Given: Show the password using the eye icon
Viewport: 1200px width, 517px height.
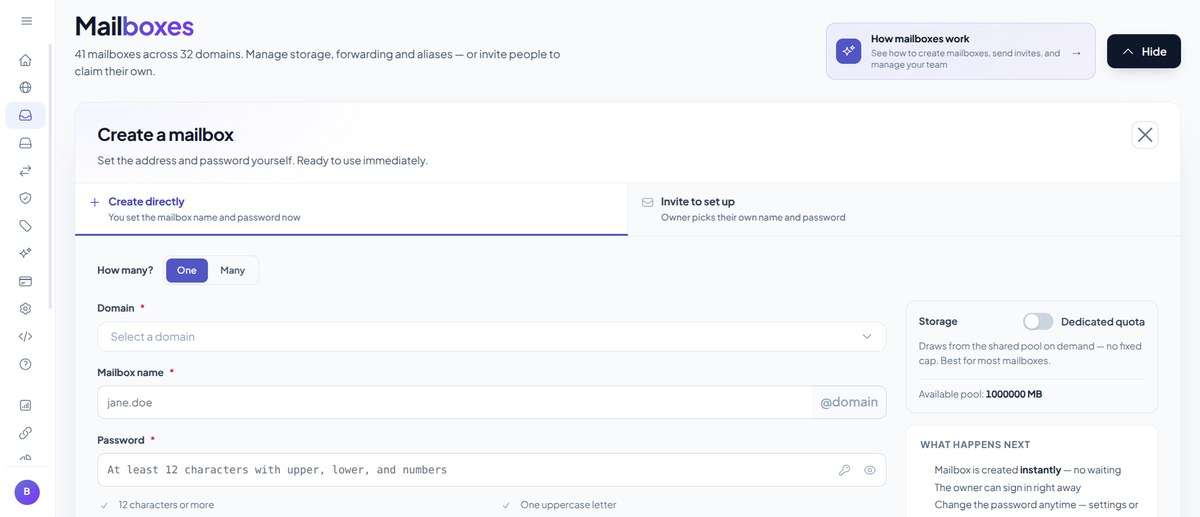Looking at the screenshot, I should [870, 470].
